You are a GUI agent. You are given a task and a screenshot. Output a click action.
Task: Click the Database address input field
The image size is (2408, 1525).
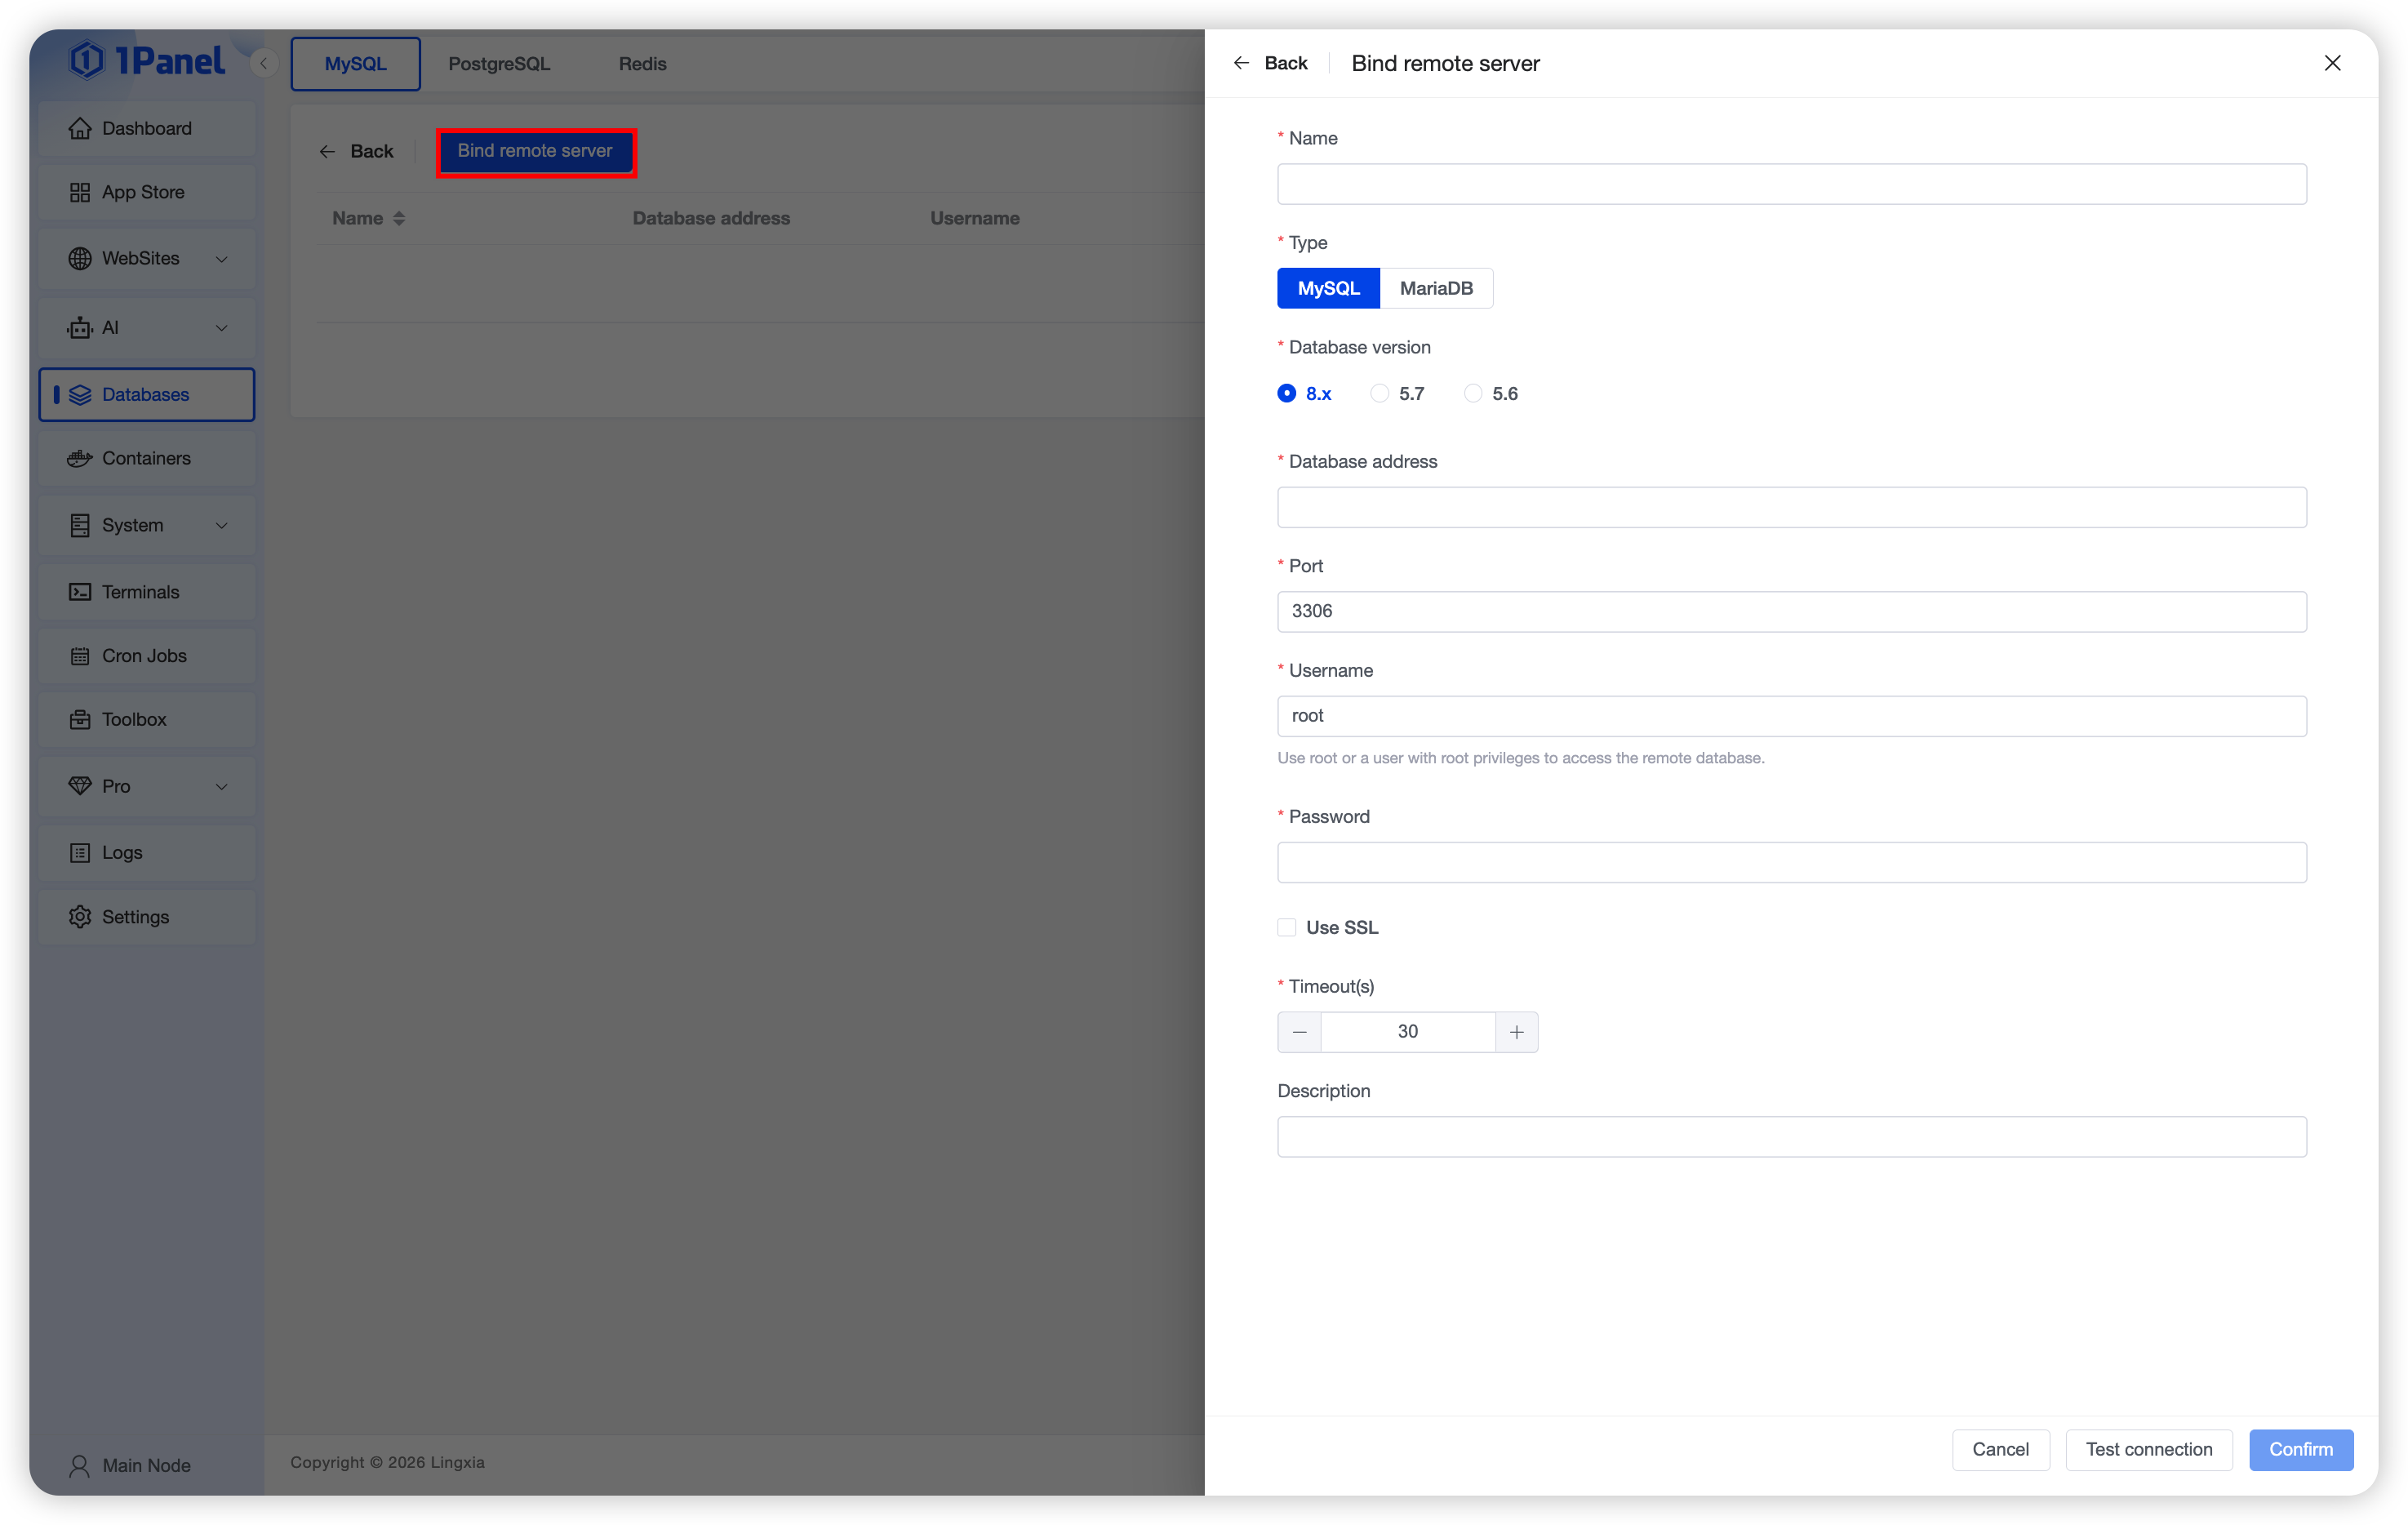pos(1791,508)
